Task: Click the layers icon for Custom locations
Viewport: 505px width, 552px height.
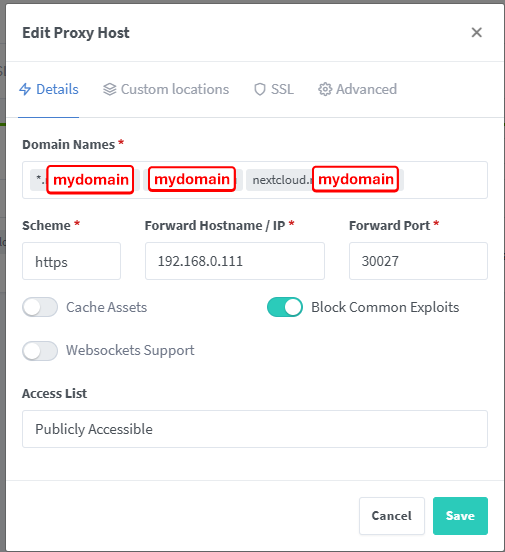Action: [110, 89]
